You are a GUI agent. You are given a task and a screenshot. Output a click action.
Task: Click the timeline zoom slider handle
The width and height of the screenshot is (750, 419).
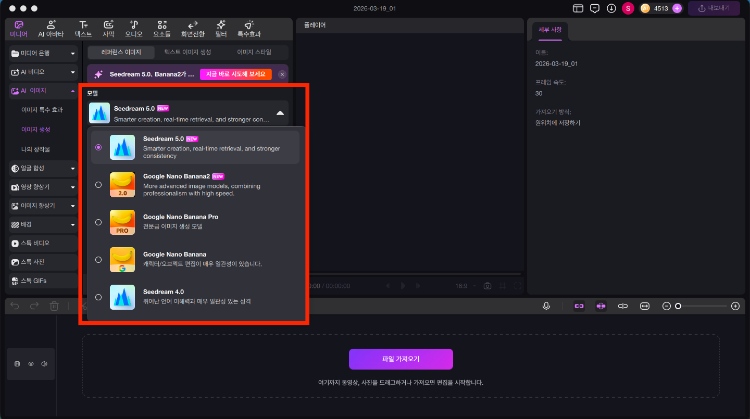678,306
